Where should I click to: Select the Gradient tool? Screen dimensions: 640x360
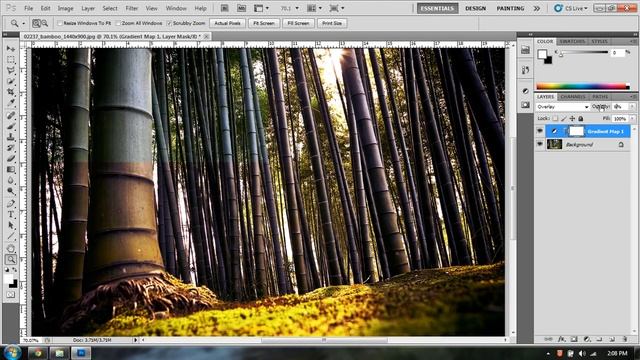[11, 169]
